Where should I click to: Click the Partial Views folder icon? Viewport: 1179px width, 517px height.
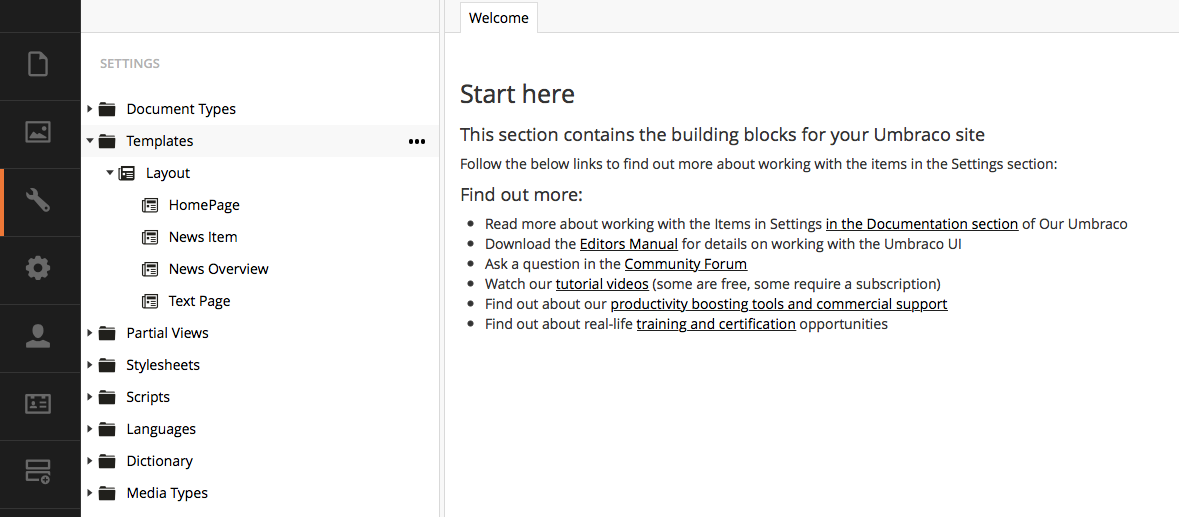(108, 333)
